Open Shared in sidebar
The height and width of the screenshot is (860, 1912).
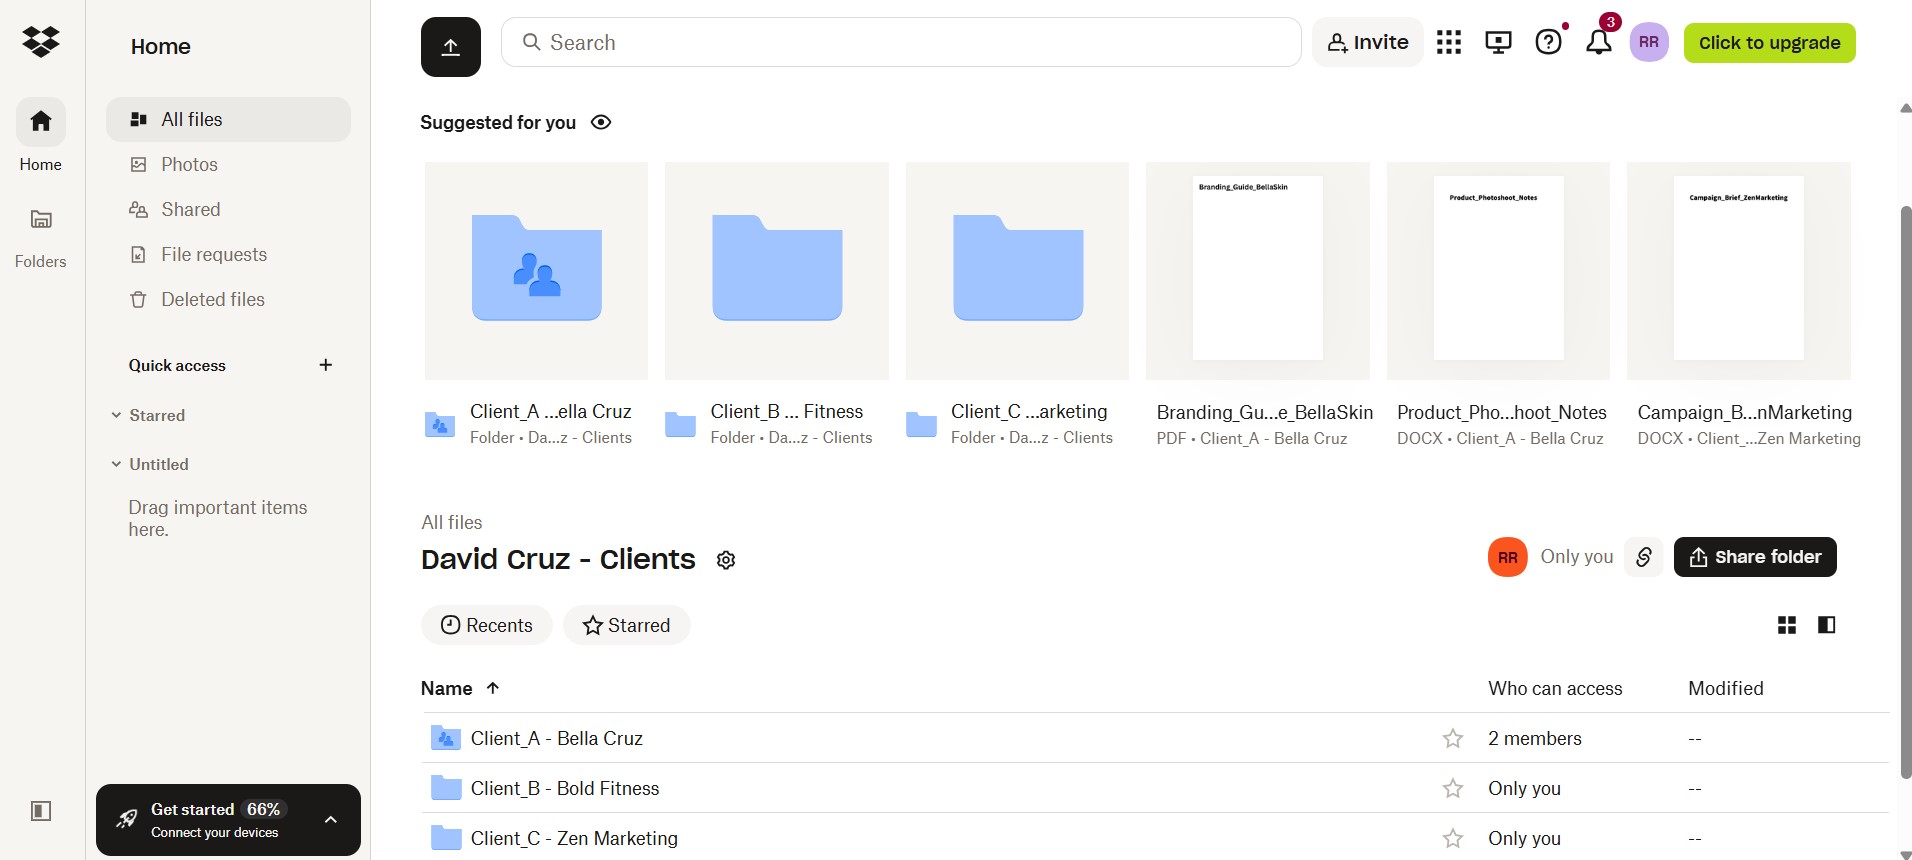(x=228, y=209)
